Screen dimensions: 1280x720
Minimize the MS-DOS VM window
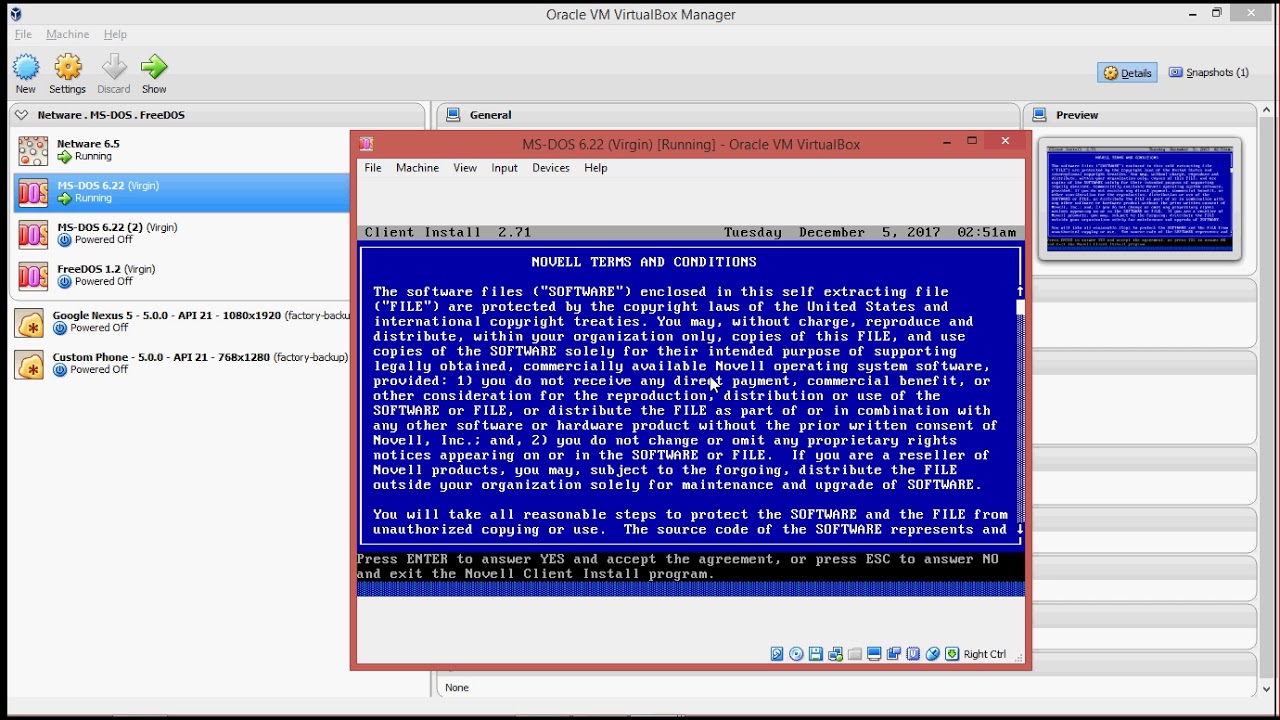pos(947,142)
